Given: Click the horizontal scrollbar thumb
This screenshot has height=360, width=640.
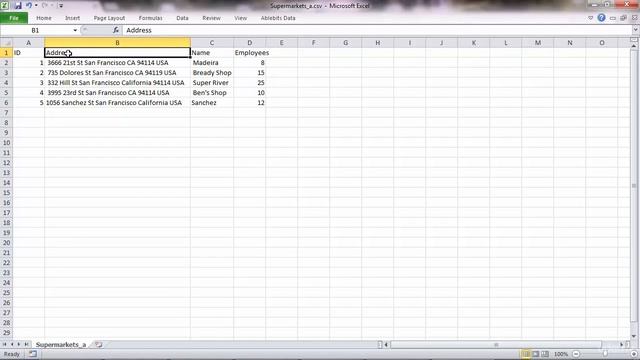Looking at the screenshot, I should click(x=496, y=344).
